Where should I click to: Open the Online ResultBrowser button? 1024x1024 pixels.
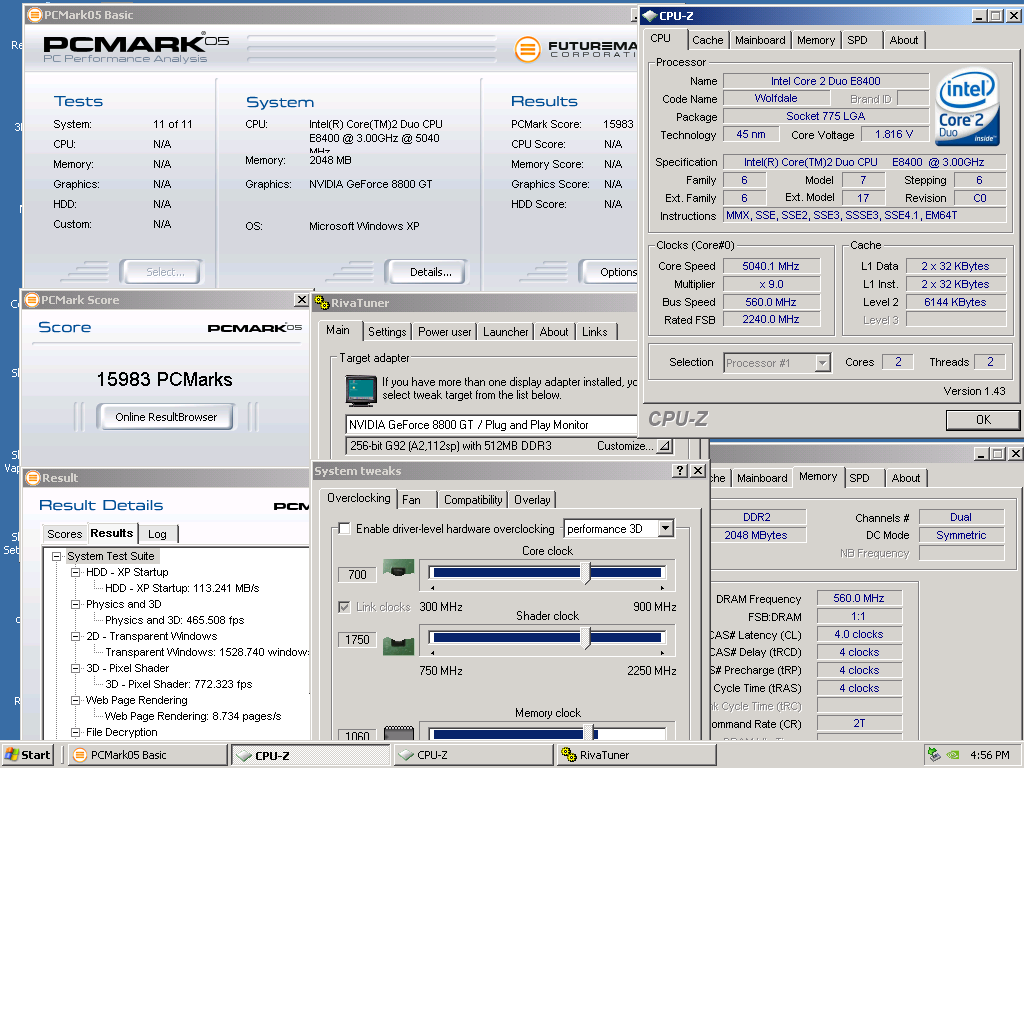click(166, 417)
